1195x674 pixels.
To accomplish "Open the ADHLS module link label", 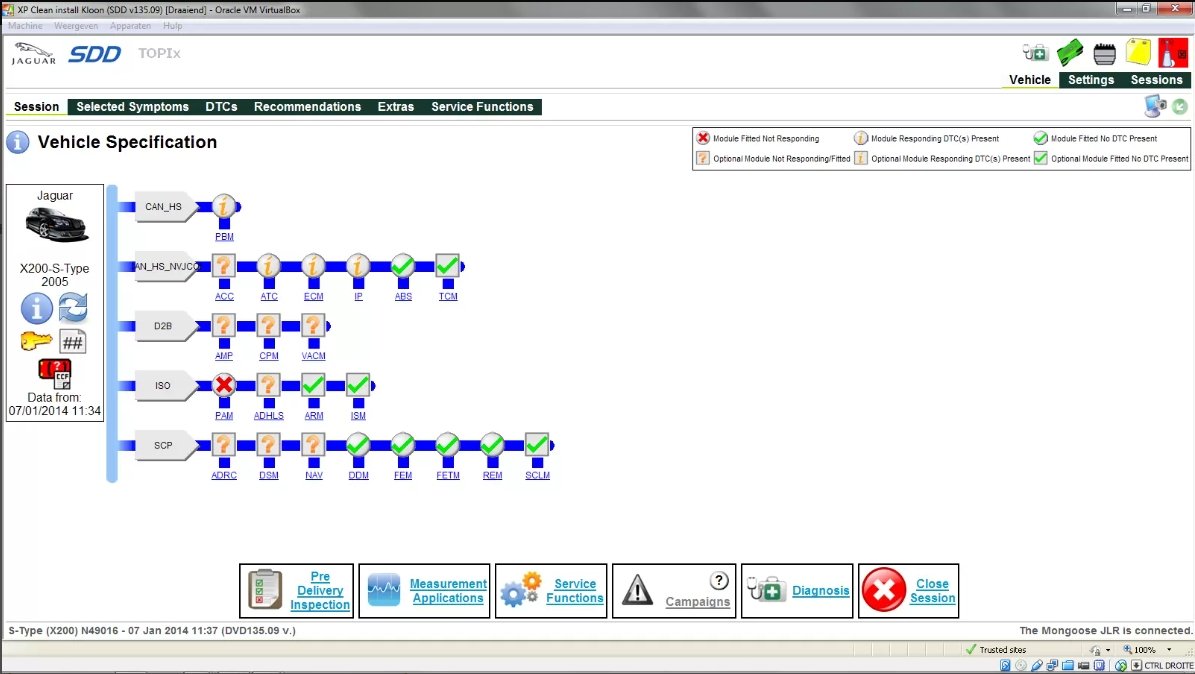I will tap(269, 416).
